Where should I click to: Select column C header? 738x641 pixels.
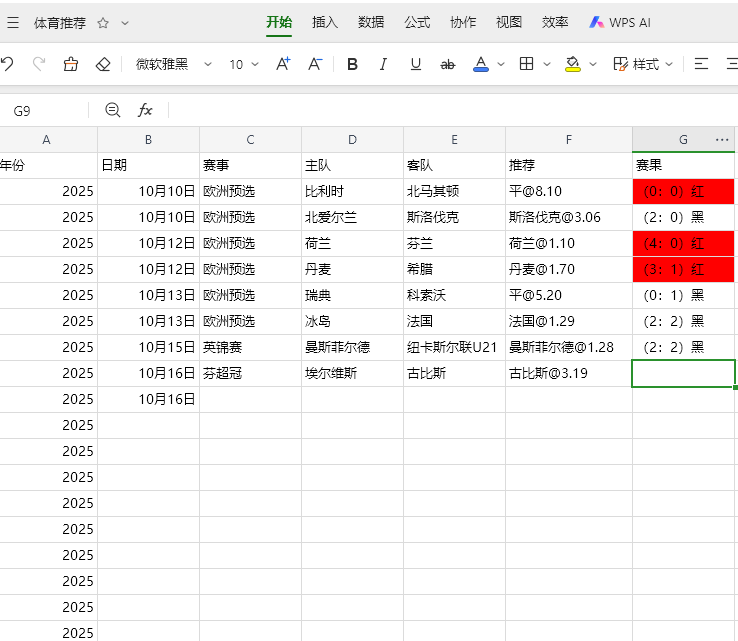pyautogui.click(x=250, y=140)
